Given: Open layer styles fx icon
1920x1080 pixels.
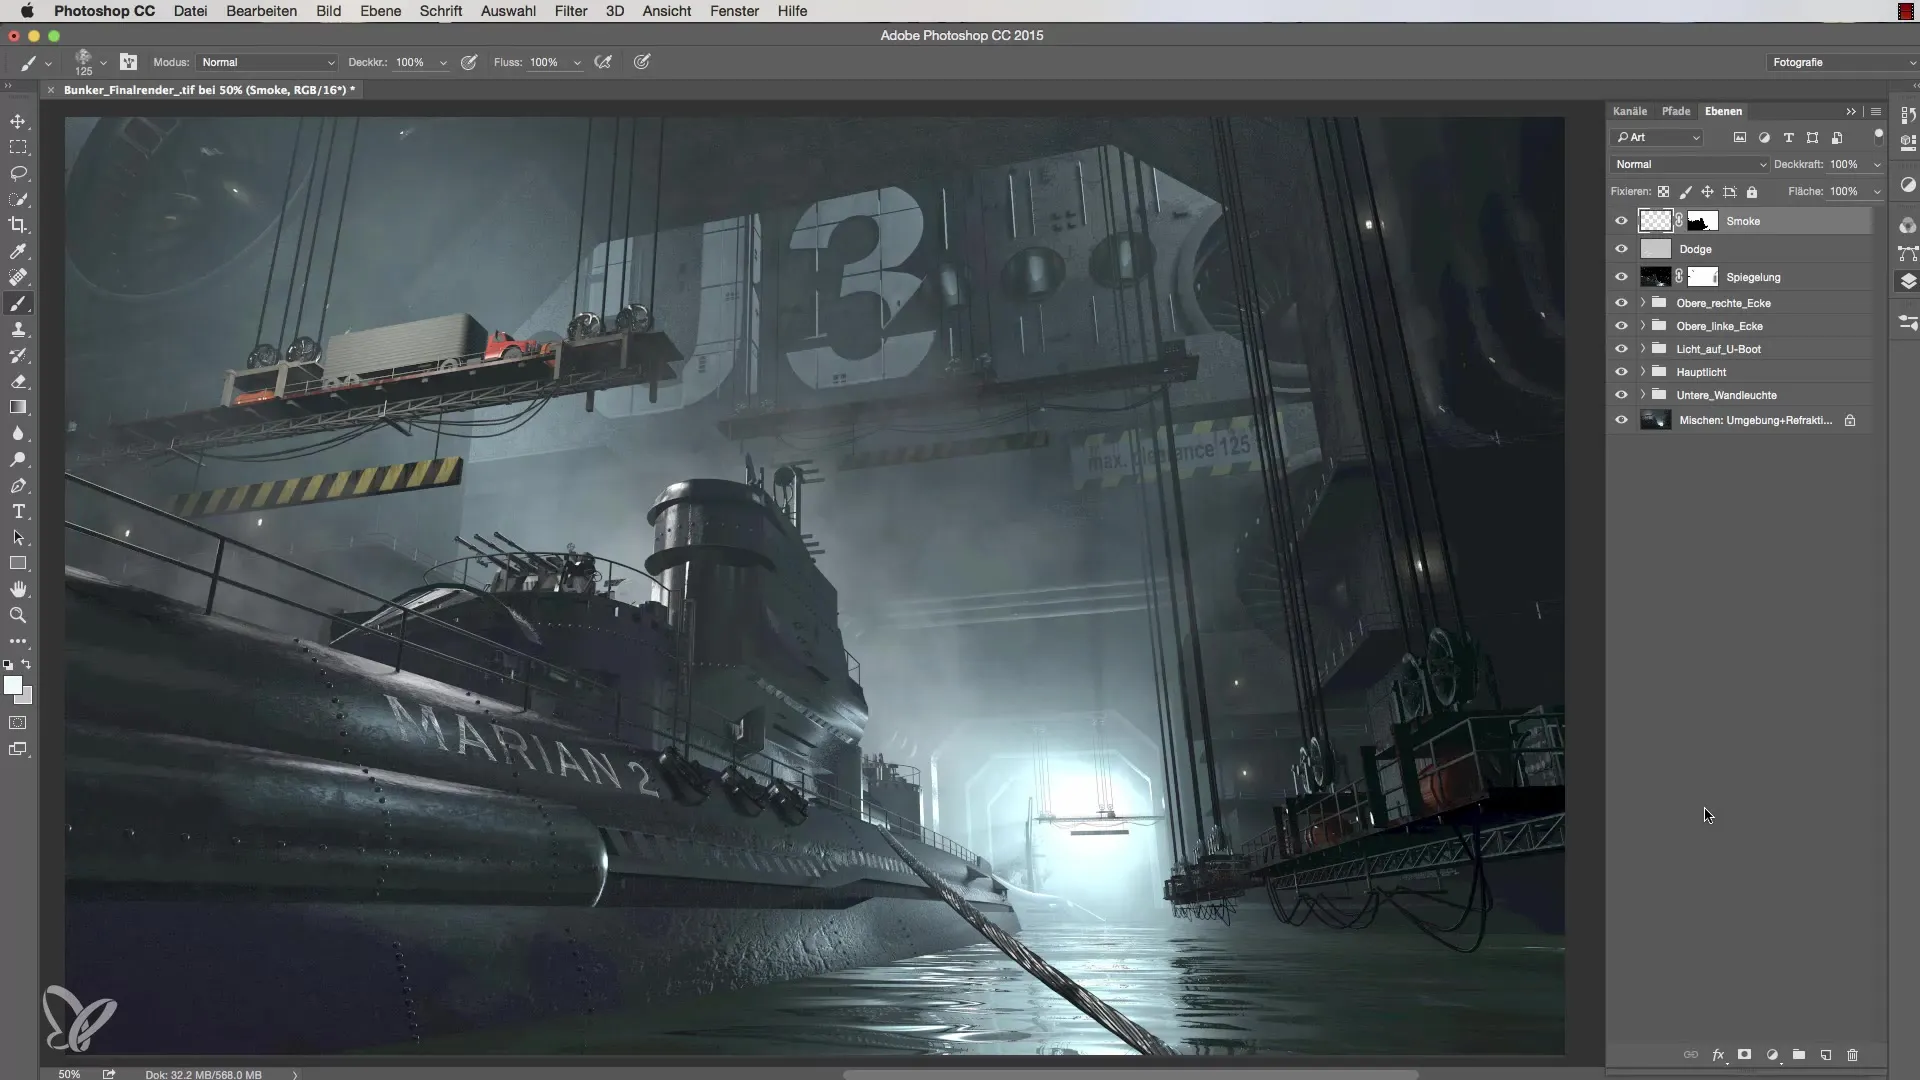Looking at the screenshot, I should [1718, 1055].
